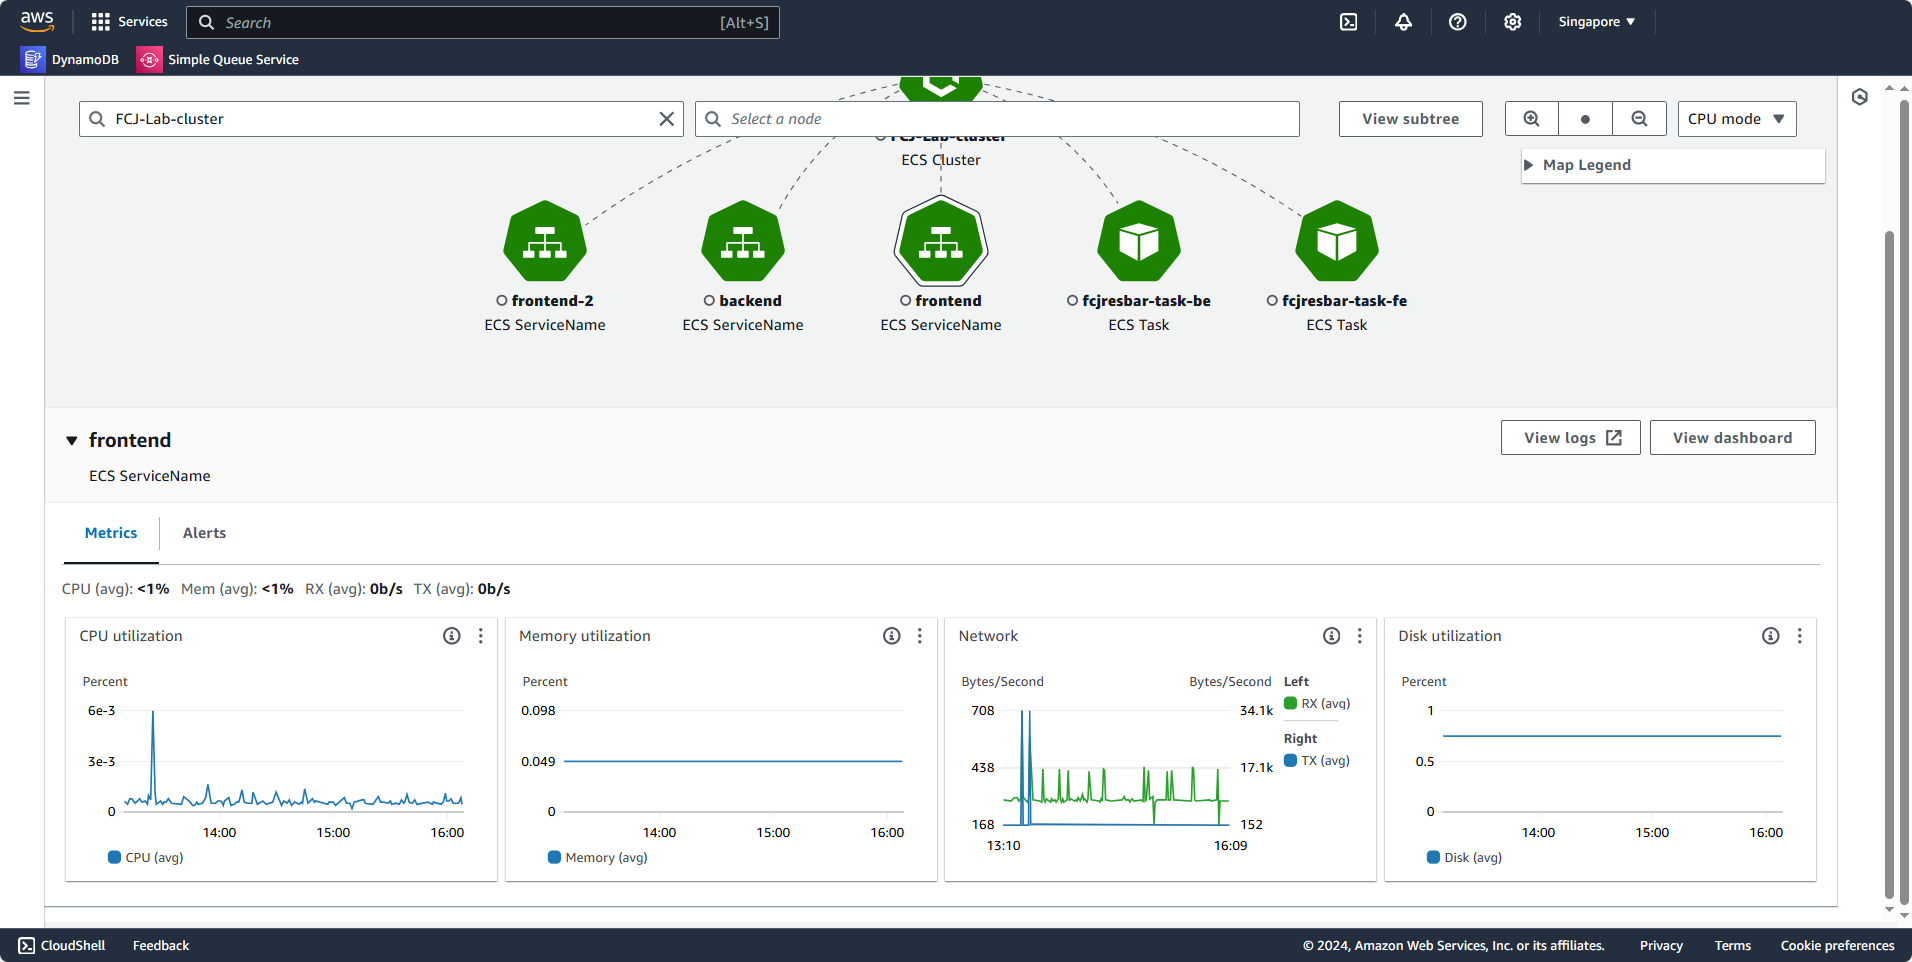This screenshot has width=1912, height=962.
Task: Toggle the RX (avg) legend swatch
Action: click(x=1291, y=703)
